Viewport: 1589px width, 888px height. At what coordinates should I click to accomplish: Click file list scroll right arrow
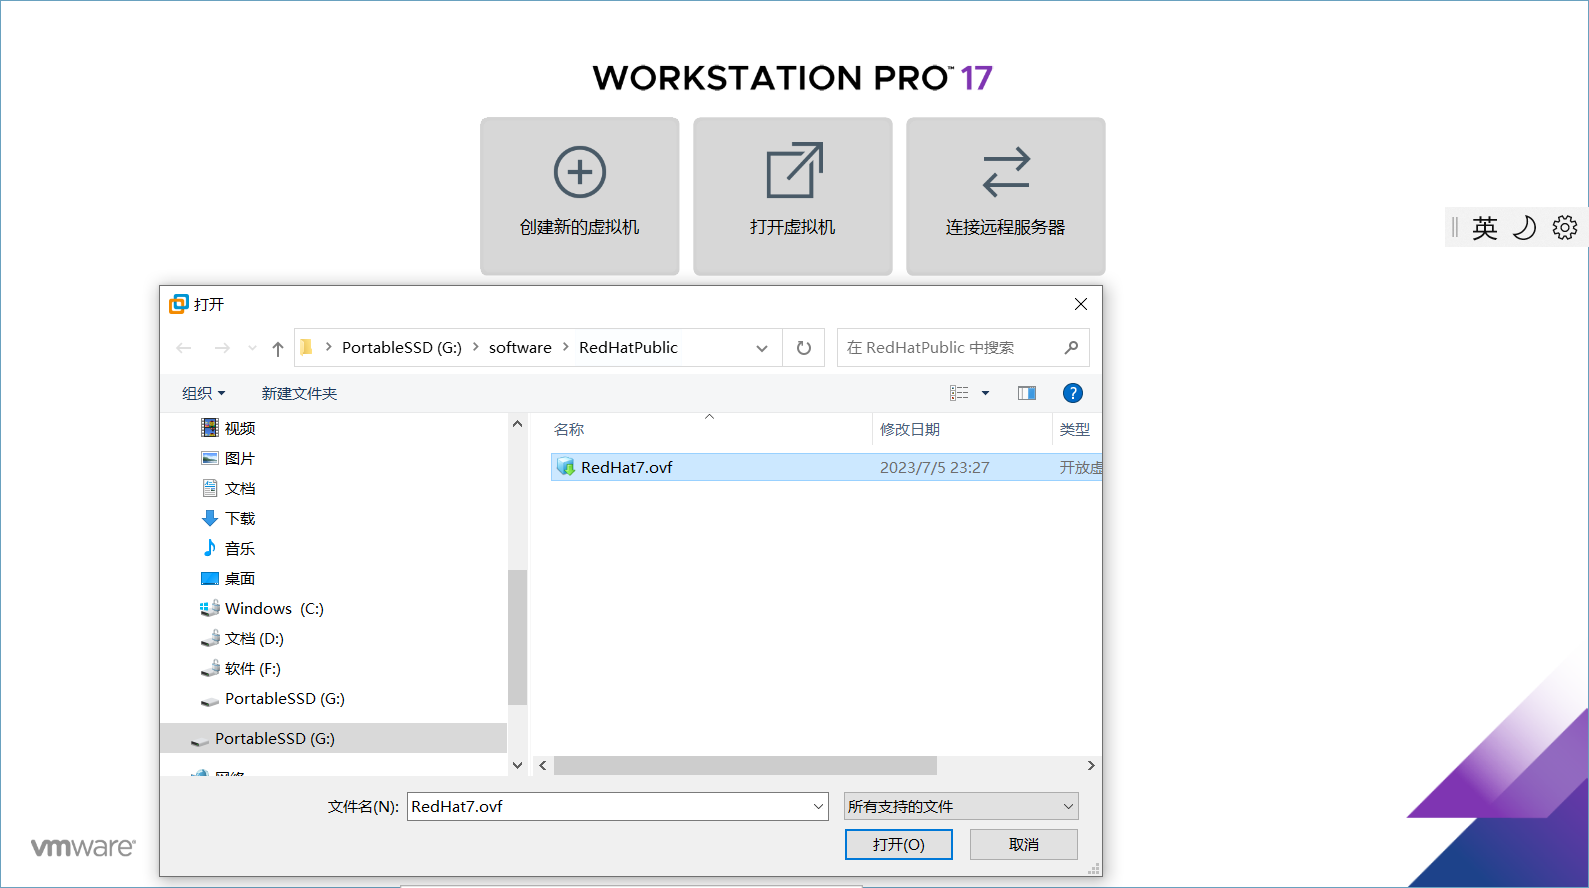click(1091, 765)
